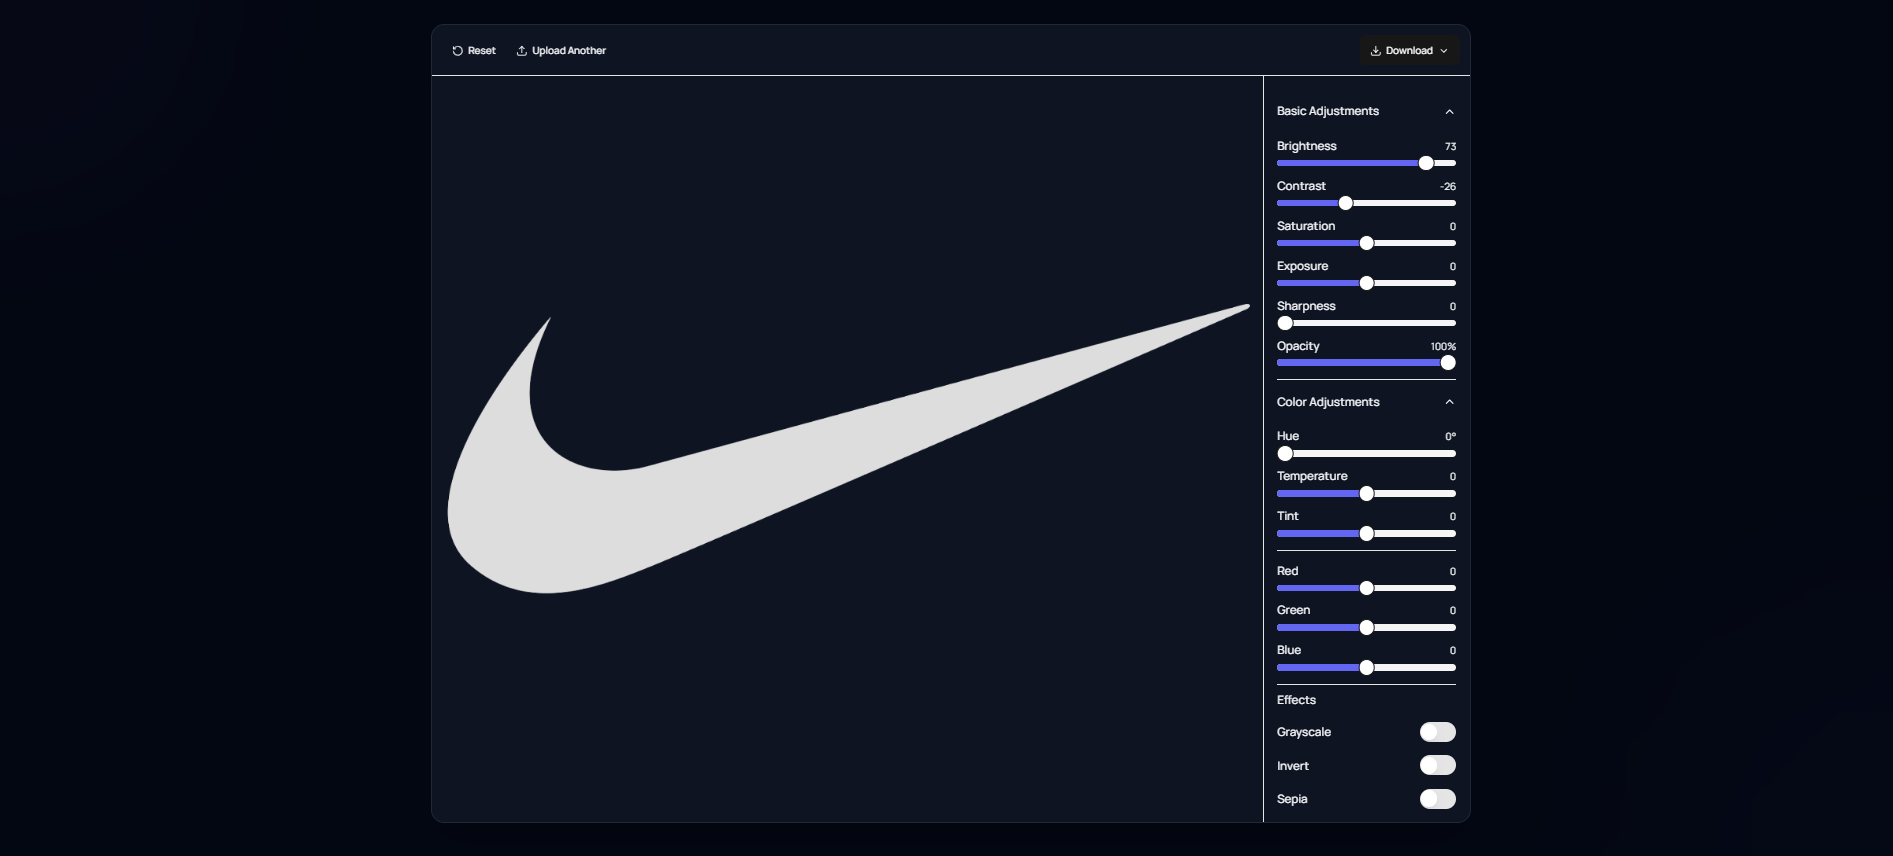Click the Sharpness slider handle
Viewport: 1893px width, 856px height.
coord(1285,323)
